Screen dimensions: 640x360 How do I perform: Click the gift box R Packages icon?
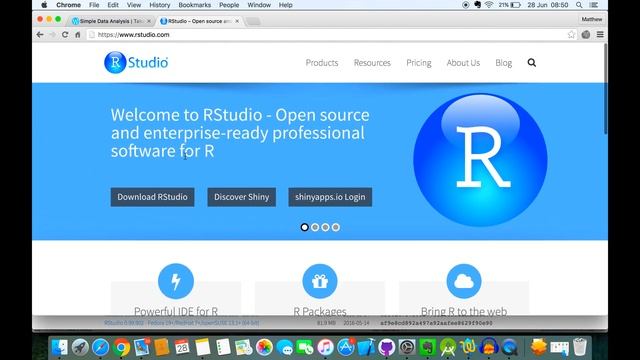point(320,281)
